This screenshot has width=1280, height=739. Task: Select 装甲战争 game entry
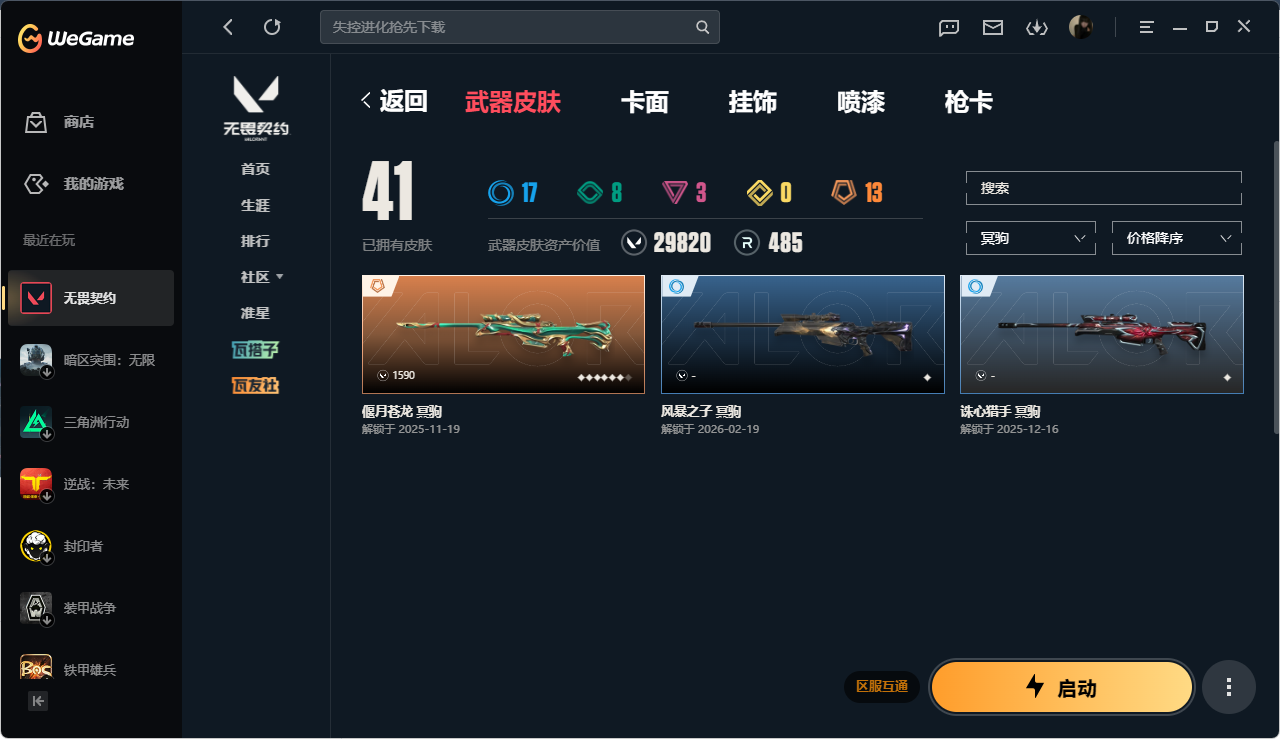(91, 608)
